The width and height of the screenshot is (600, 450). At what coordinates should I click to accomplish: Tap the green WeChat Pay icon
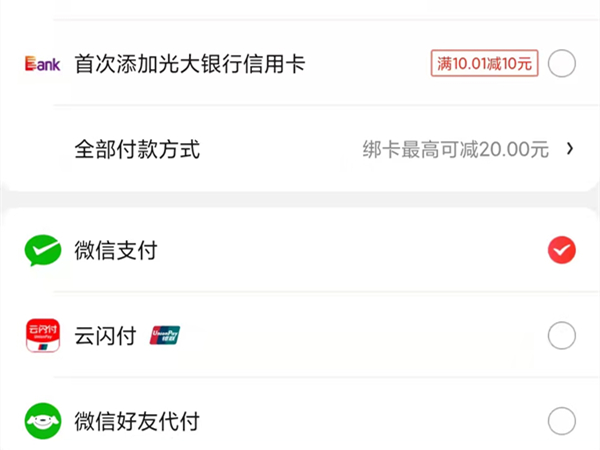coord(42,250)
